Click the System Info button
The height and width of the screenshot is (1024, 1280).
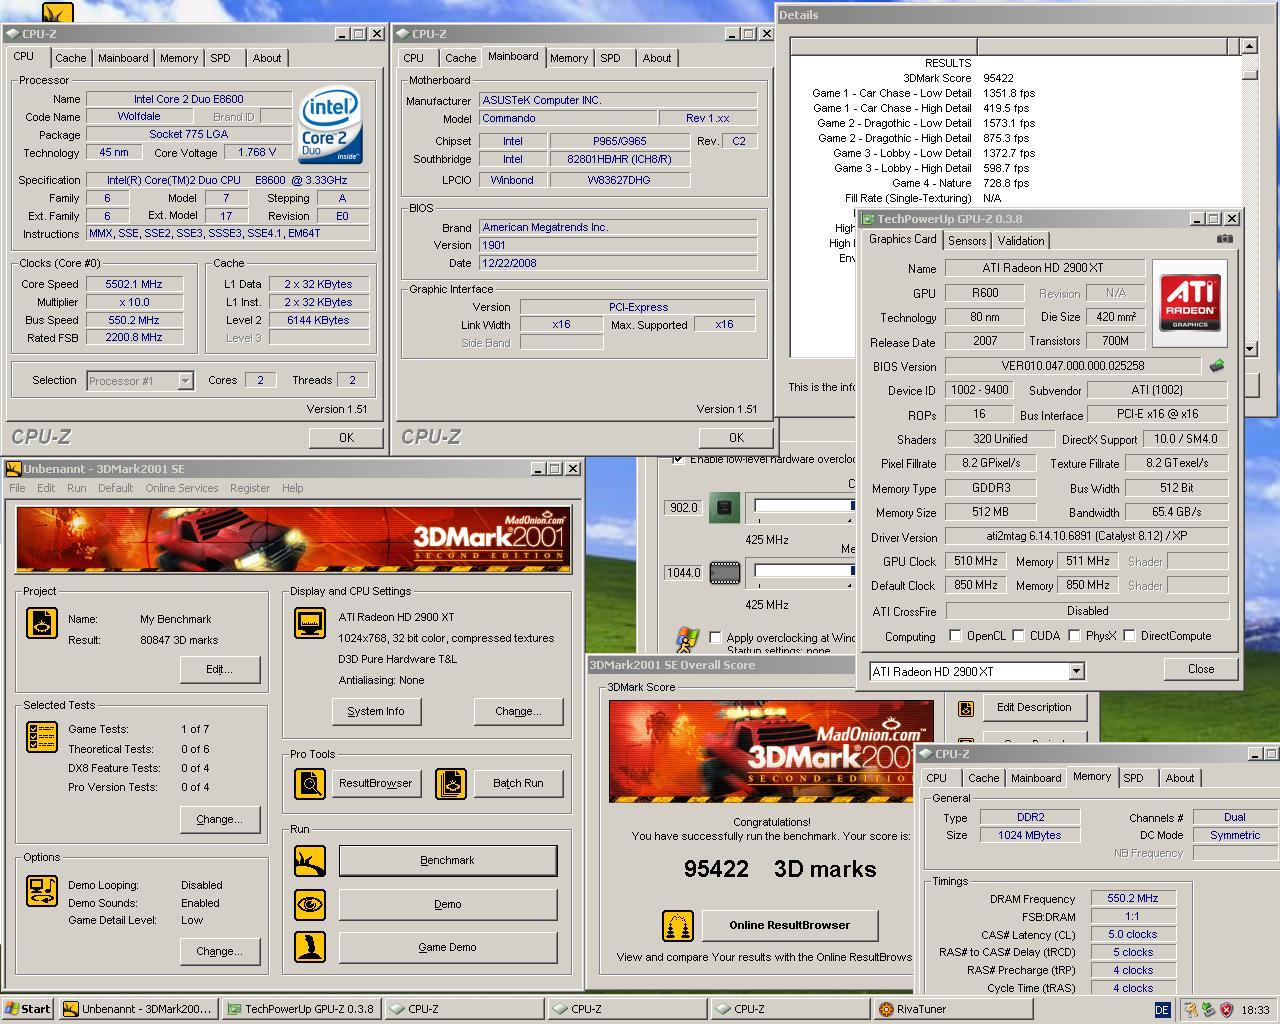[376, 711]
